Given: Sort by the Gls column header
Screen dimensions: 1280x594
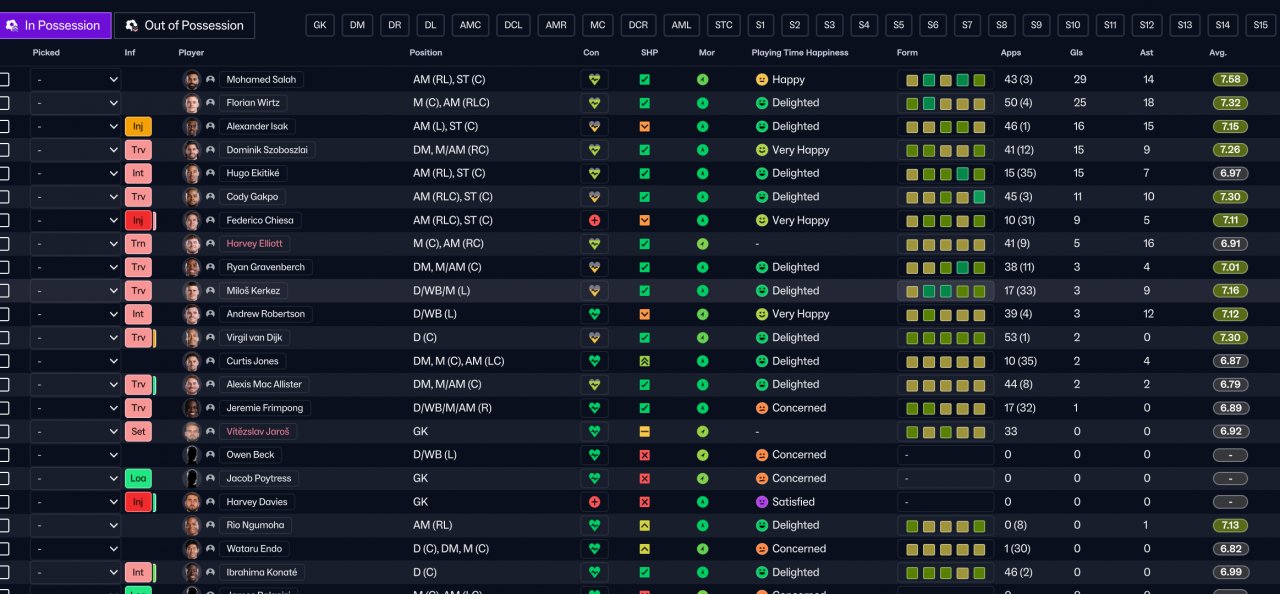Looking at the screenshot, I should (1076, 52).
